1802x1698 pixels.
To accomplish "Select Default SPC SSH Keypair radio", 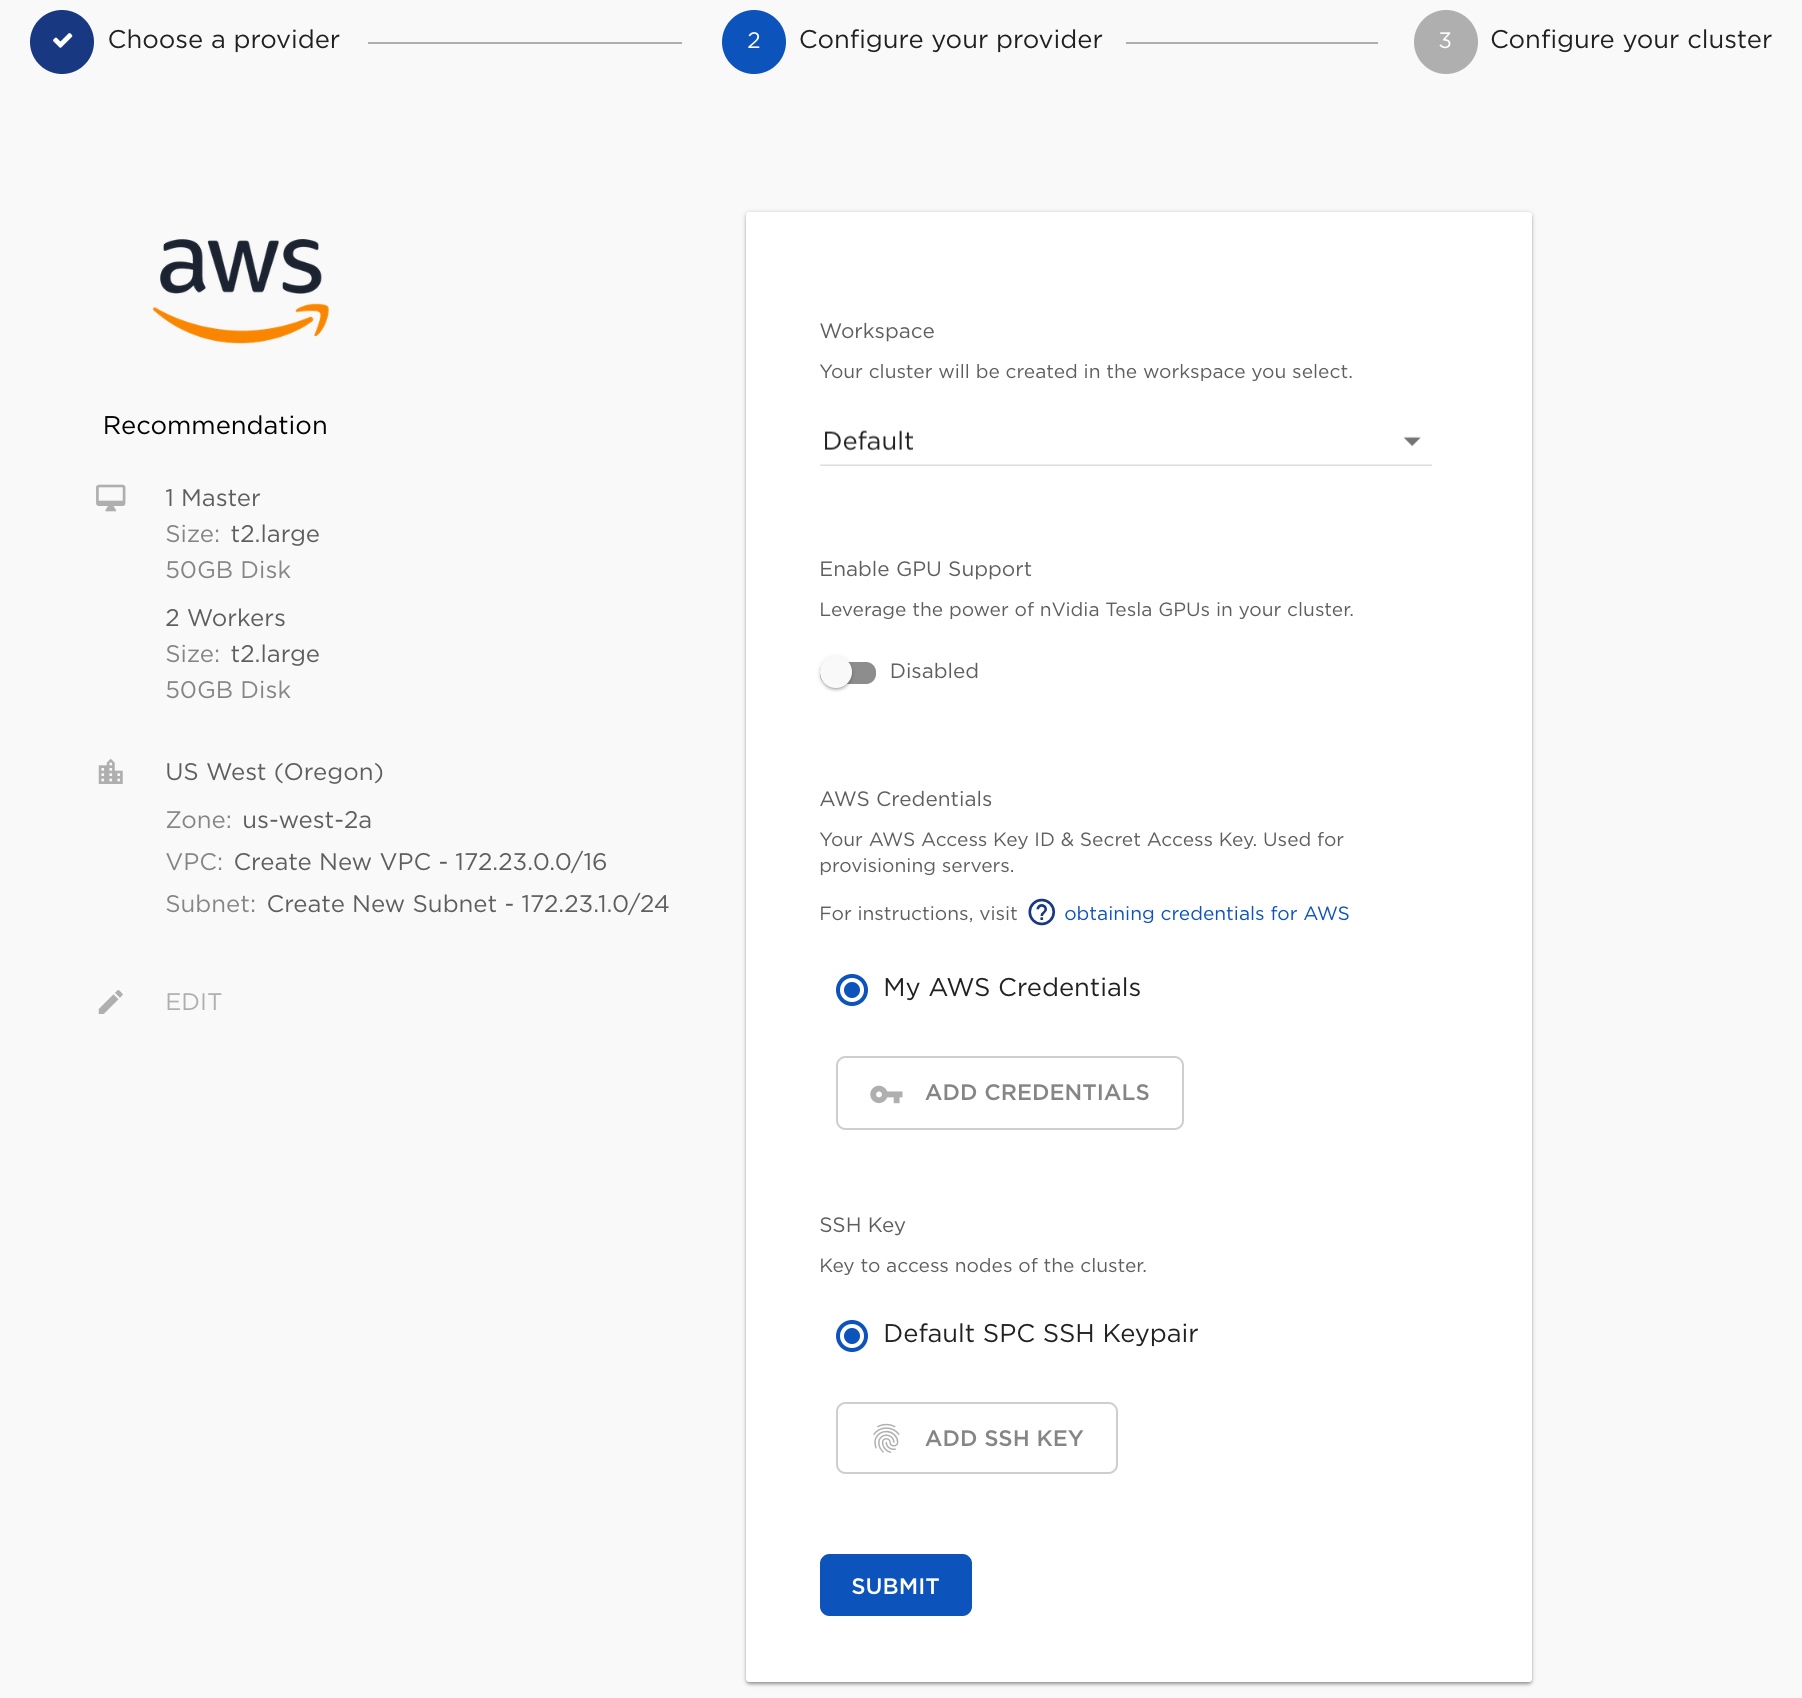I will (x=852, y=1335).
